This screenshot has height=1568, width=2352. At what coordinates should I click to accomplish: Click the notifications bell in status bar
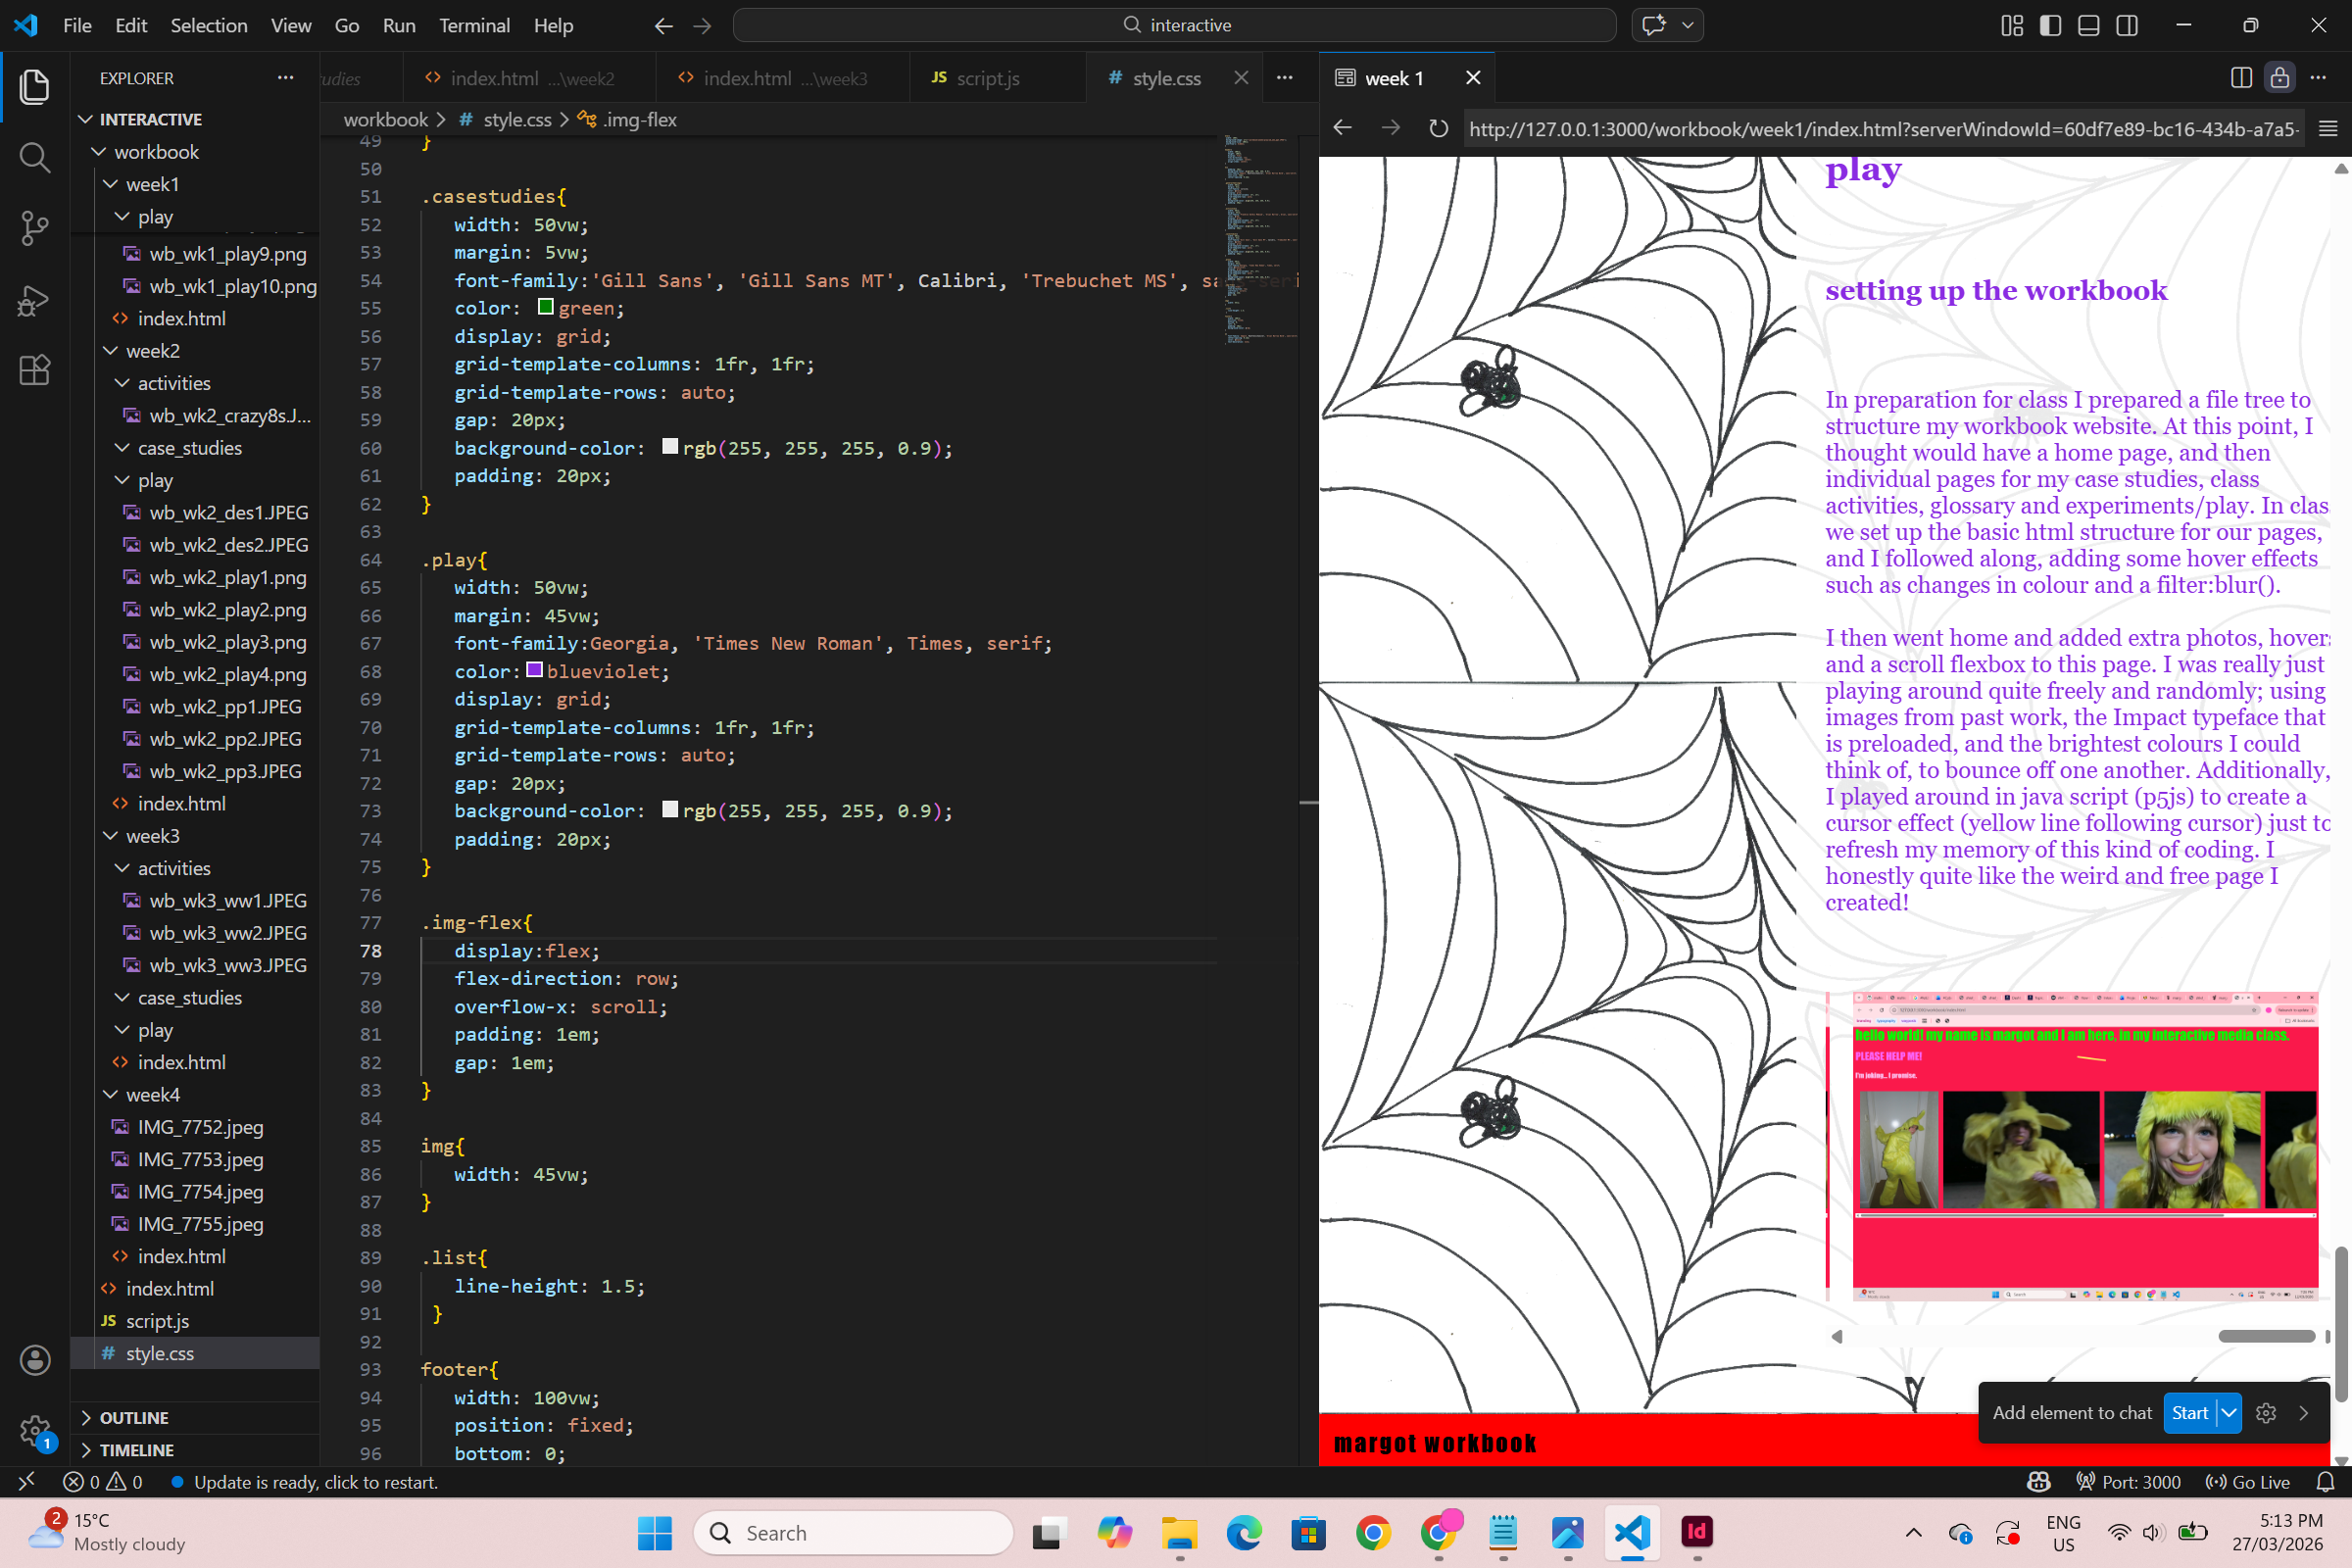(2325, 1482)
